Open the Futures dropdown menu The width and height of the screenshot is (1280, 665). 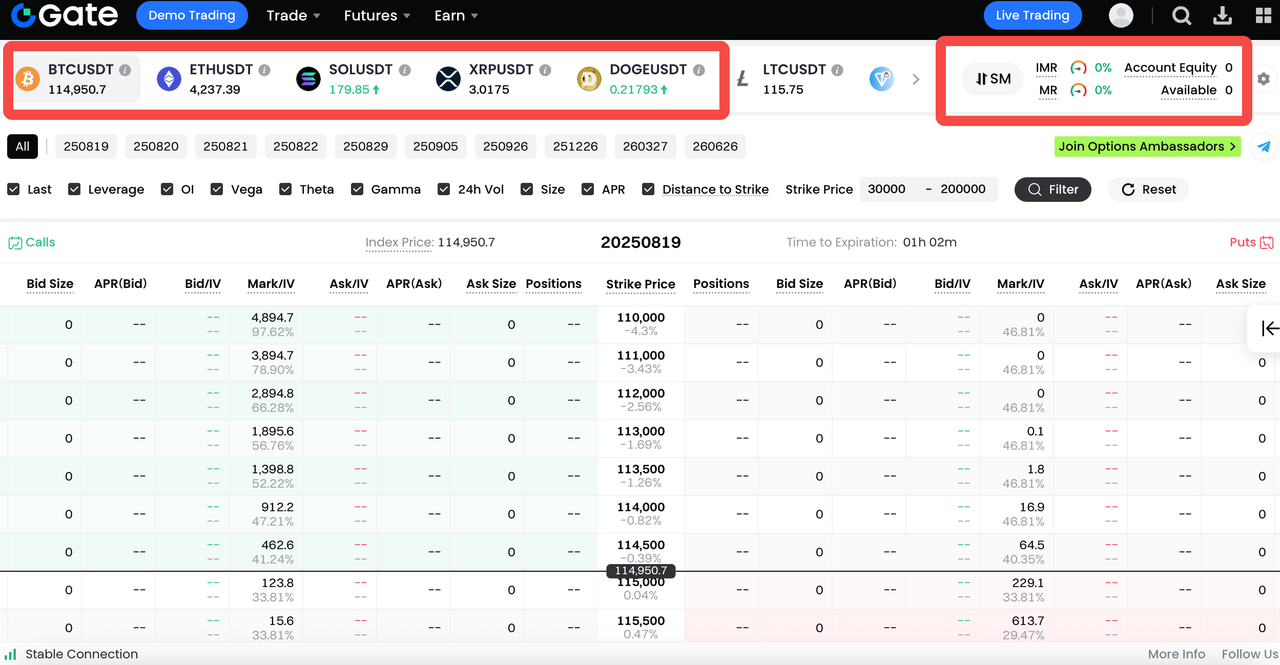tap(377, 16)
